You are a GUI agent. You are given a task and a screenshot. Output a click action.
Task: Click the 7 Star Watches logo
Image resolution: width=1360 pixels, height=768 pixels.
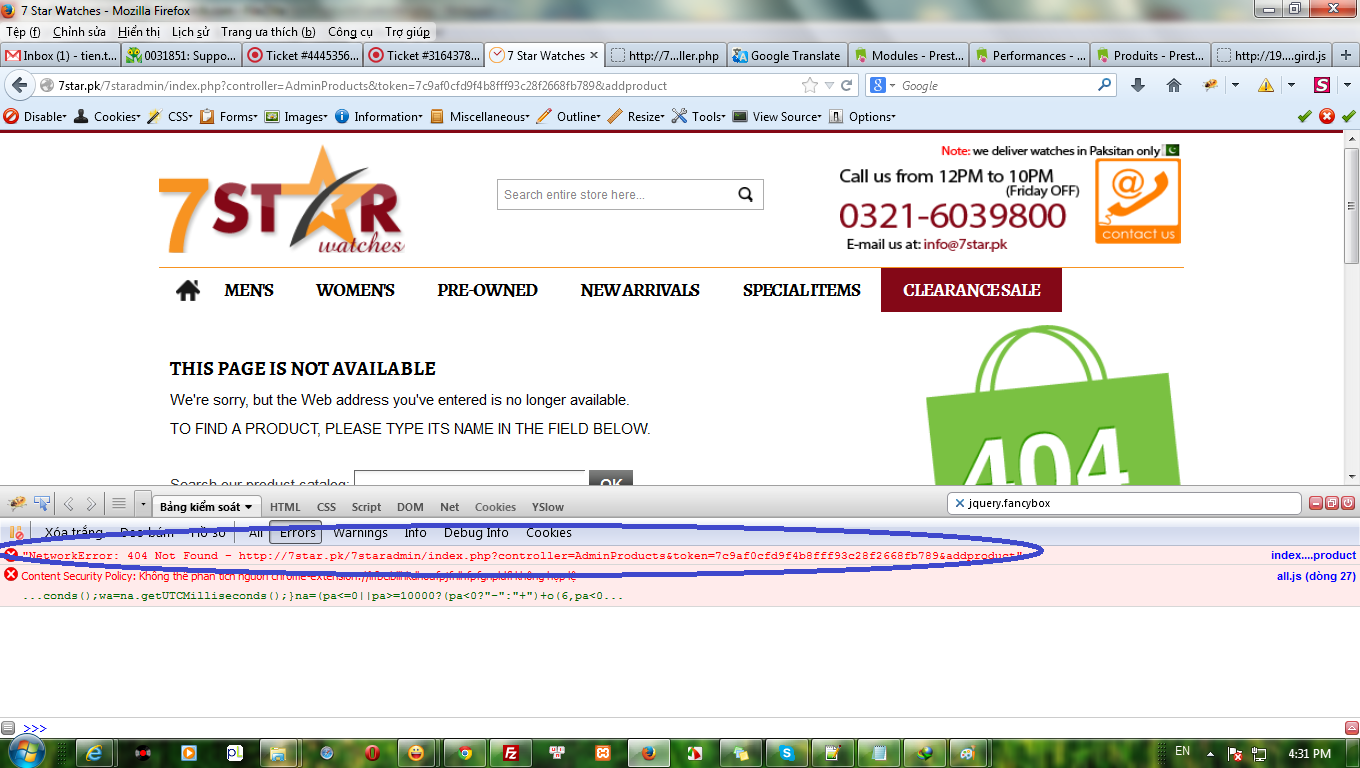282,200
